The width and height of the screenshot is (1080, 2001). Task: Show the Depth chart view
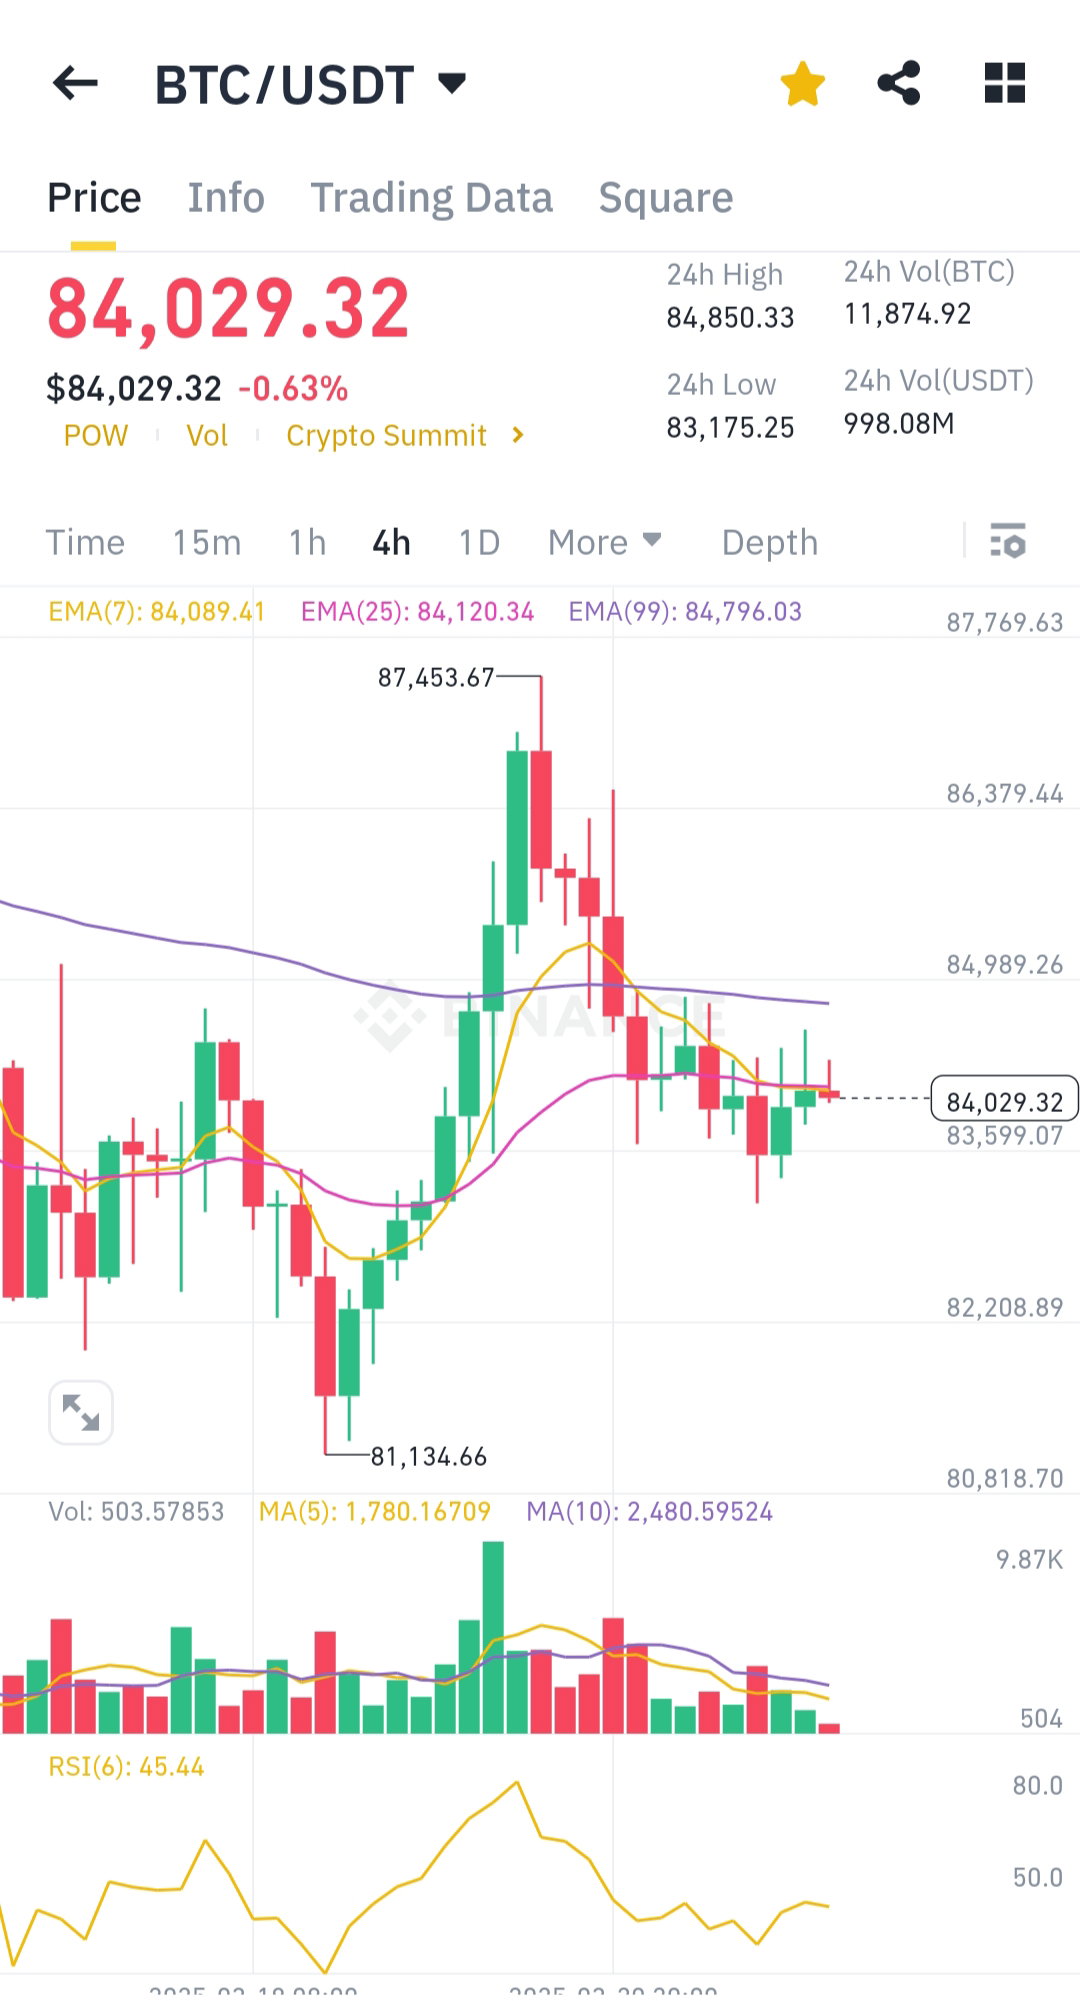770,542
